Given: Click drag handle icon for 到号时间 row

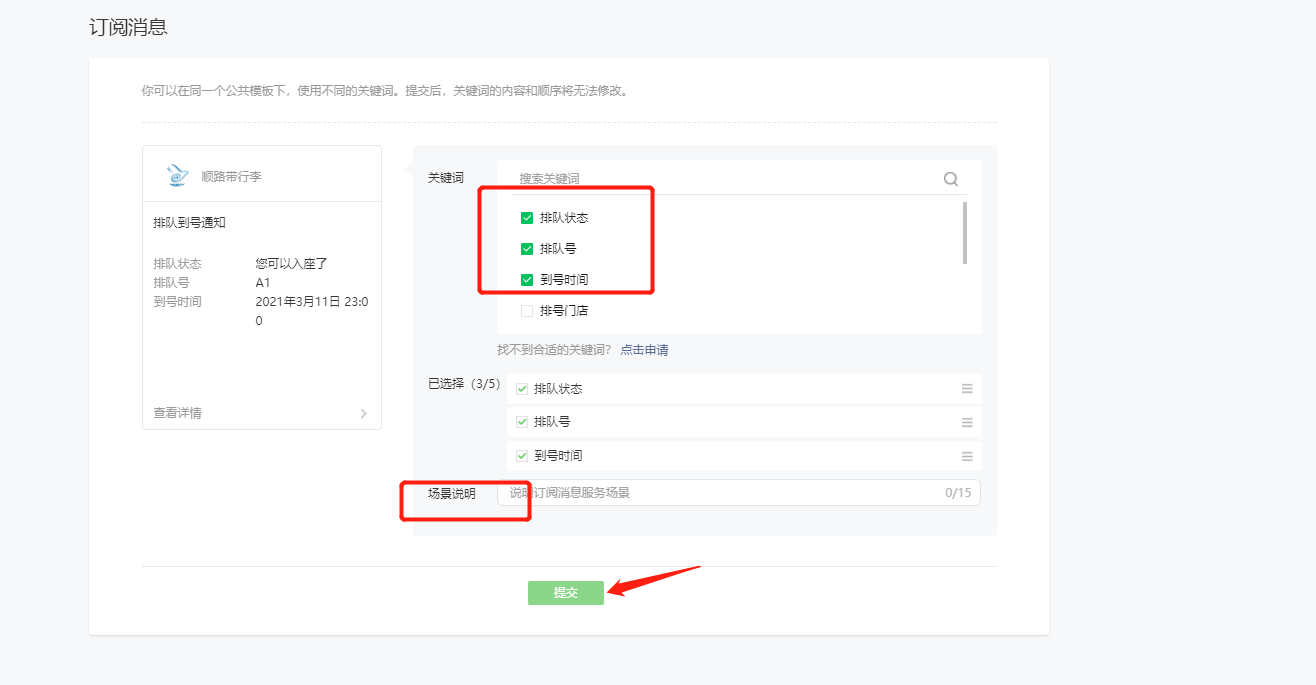Looking at the screenshot, I should tap(967, 456).
